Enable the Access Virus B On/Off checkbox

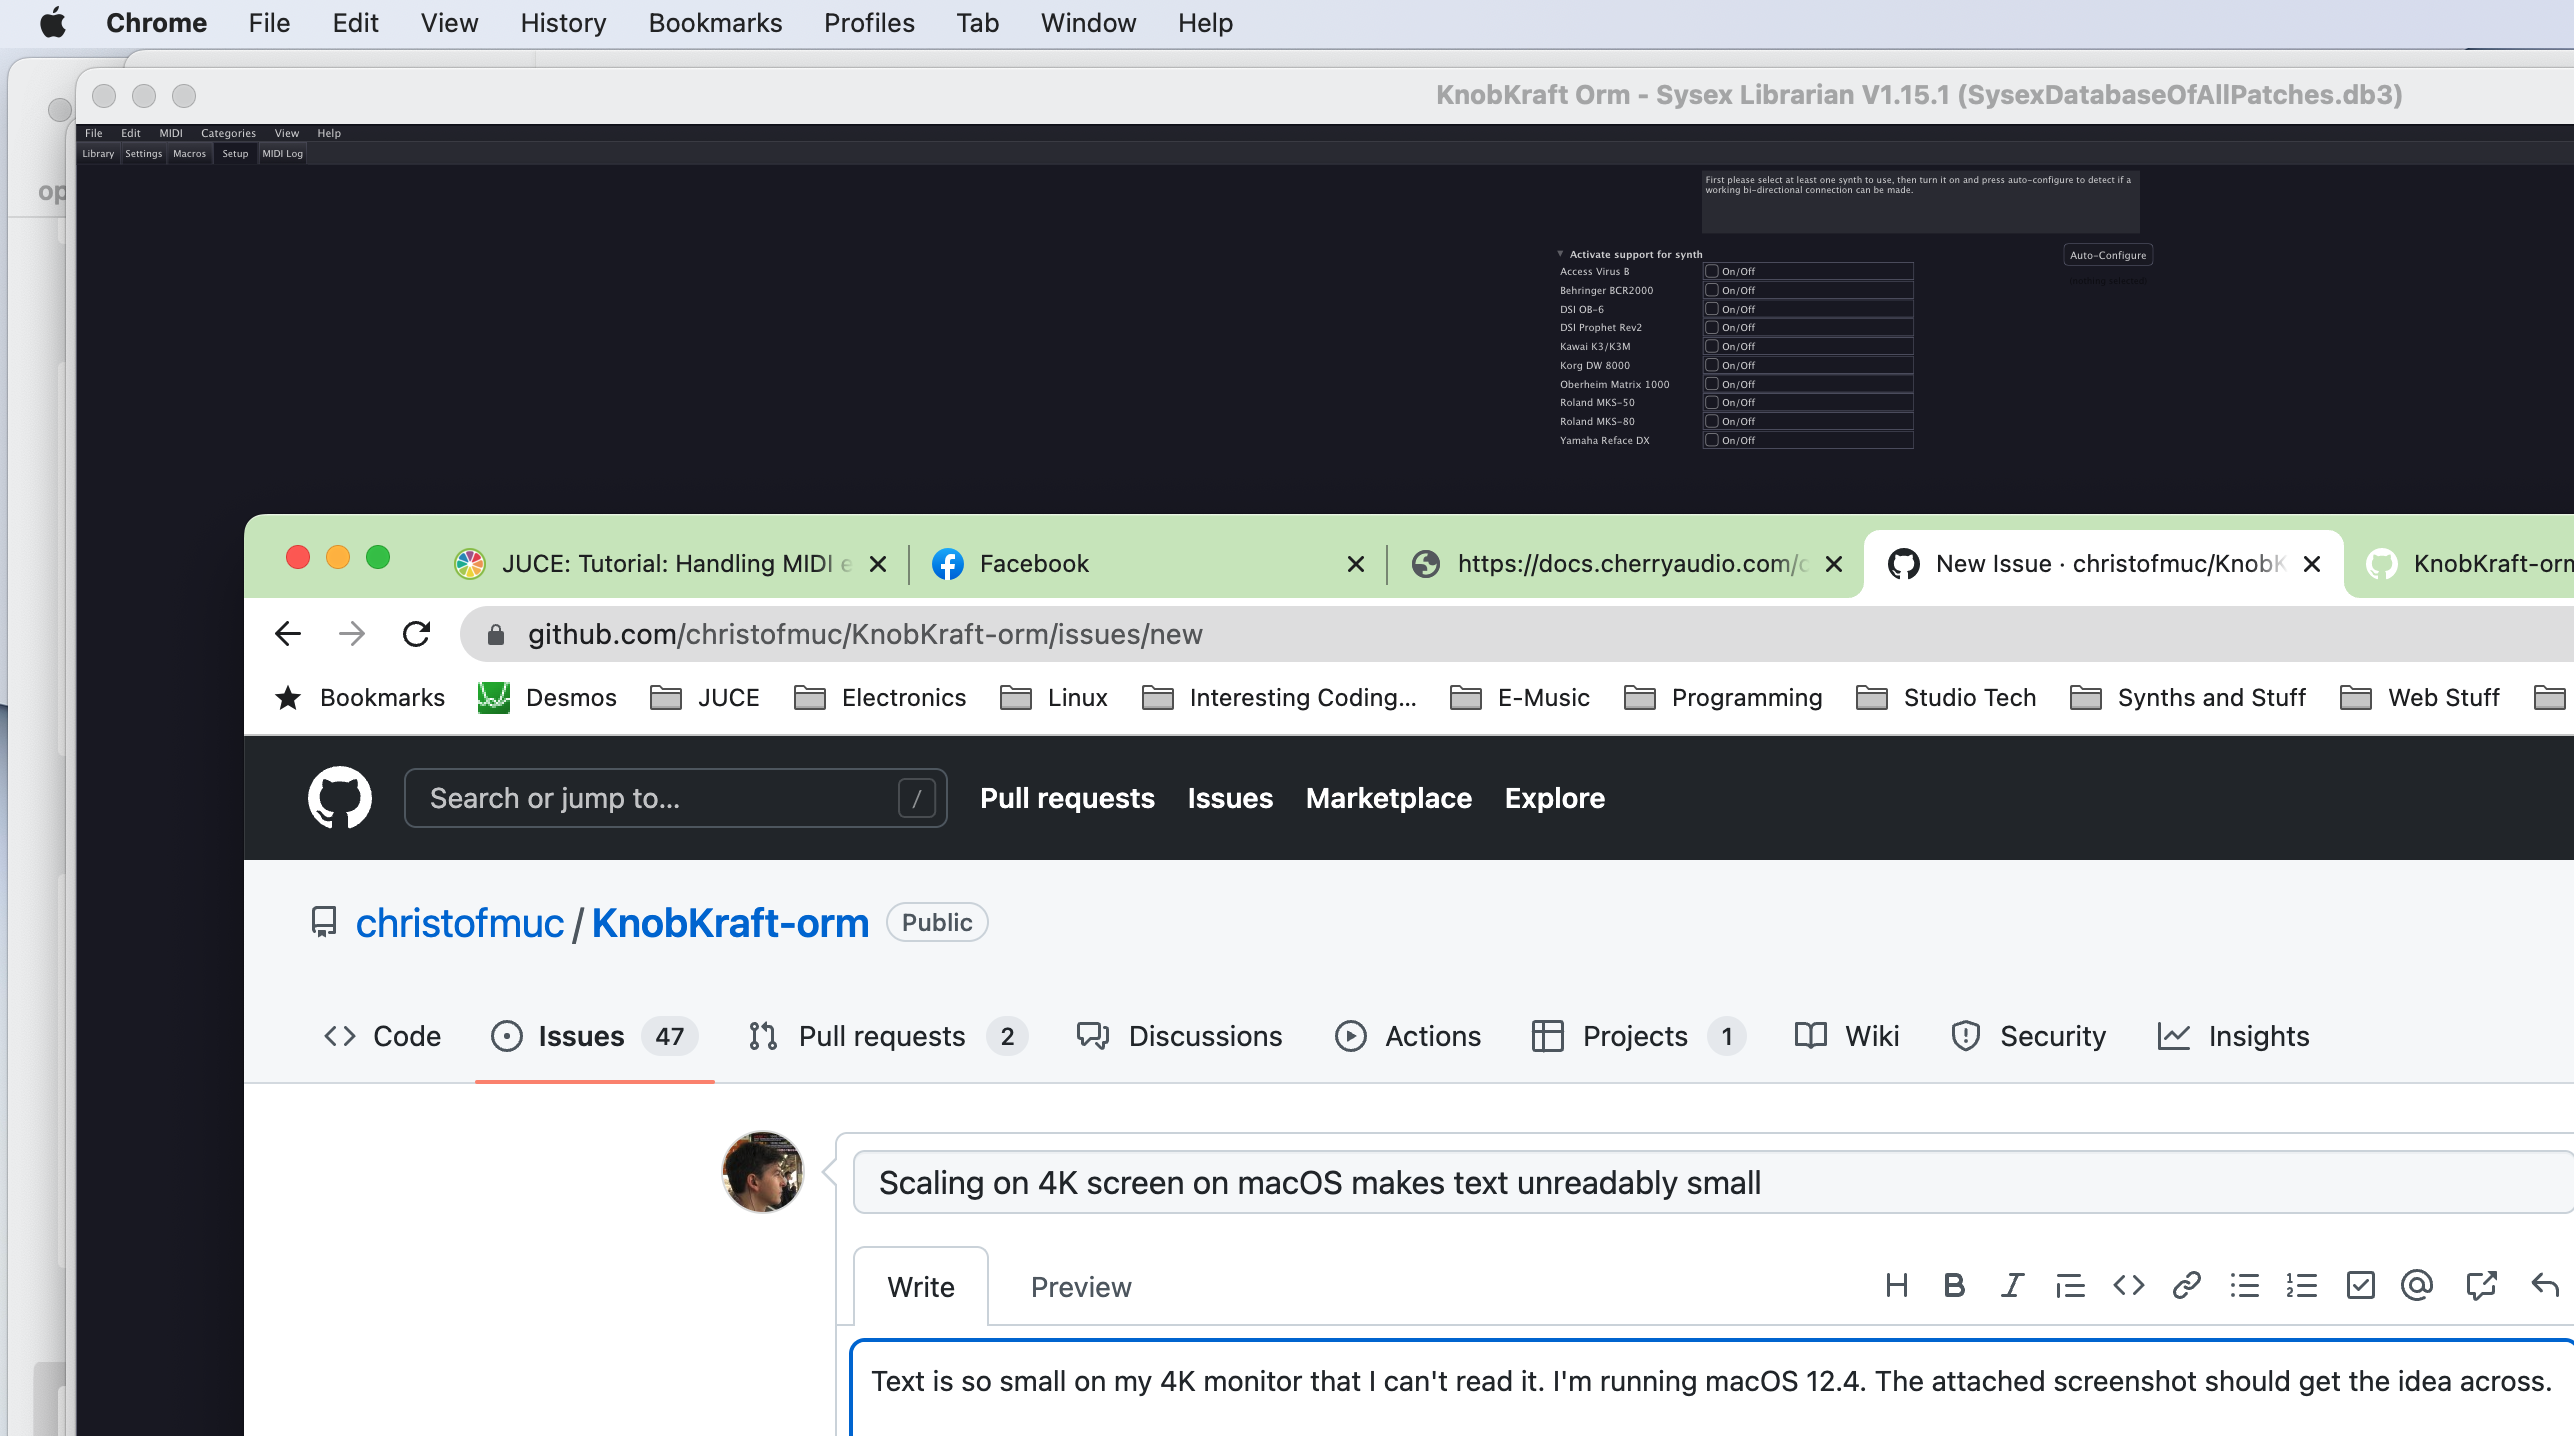pos(1712,271)
